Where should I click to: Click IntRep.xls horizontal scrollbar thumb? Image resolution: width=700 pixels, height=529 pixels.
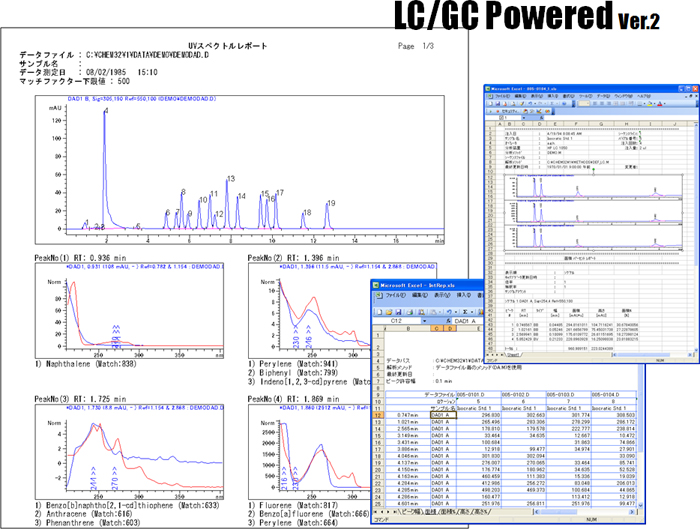coord(559,512)
